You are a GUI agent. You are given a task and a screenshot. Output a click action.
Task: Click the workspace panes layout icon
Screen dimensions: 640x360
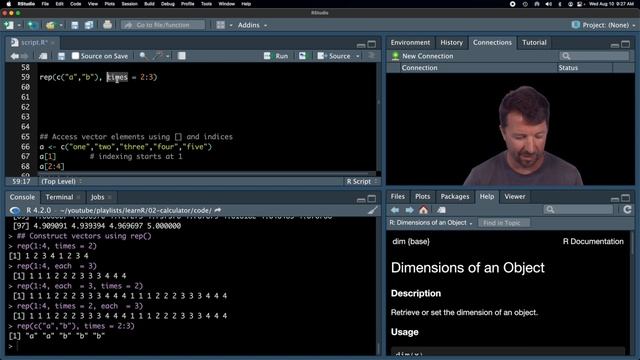click(220, 25)
